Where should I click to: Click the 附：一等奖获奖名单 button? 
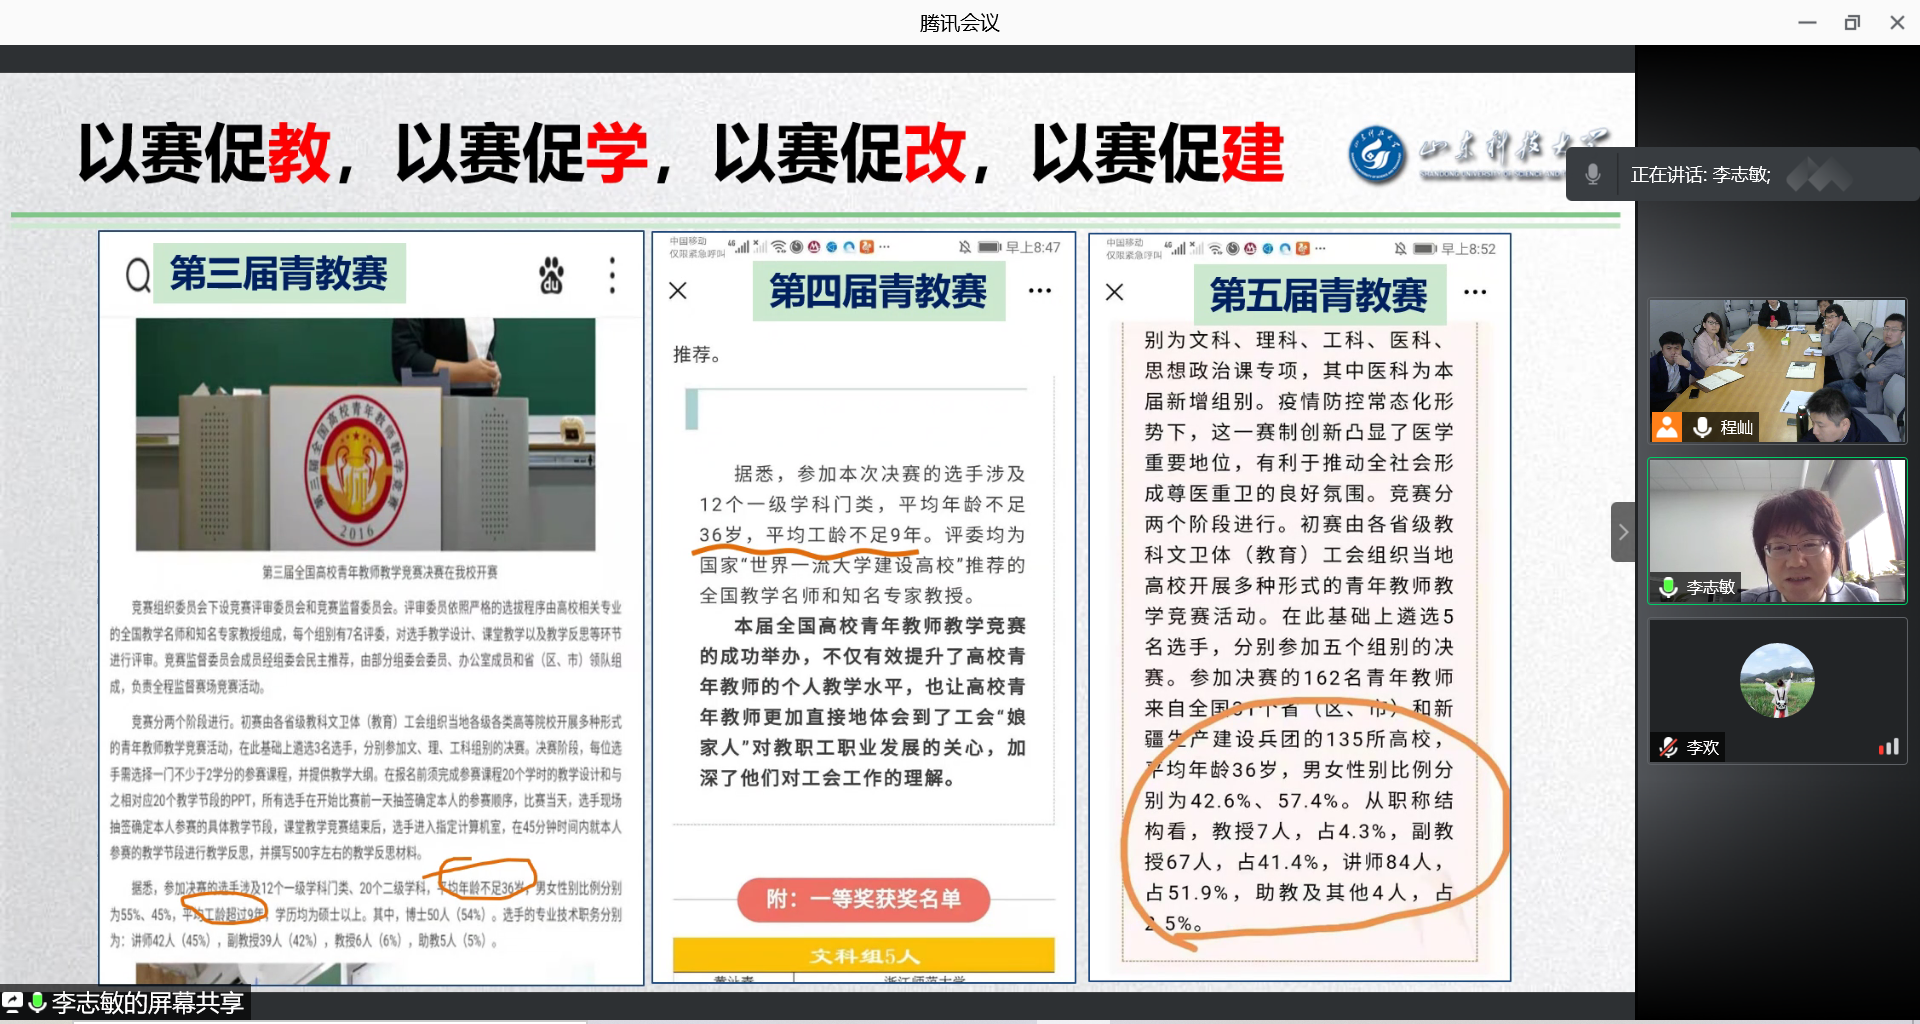[863, 899]
